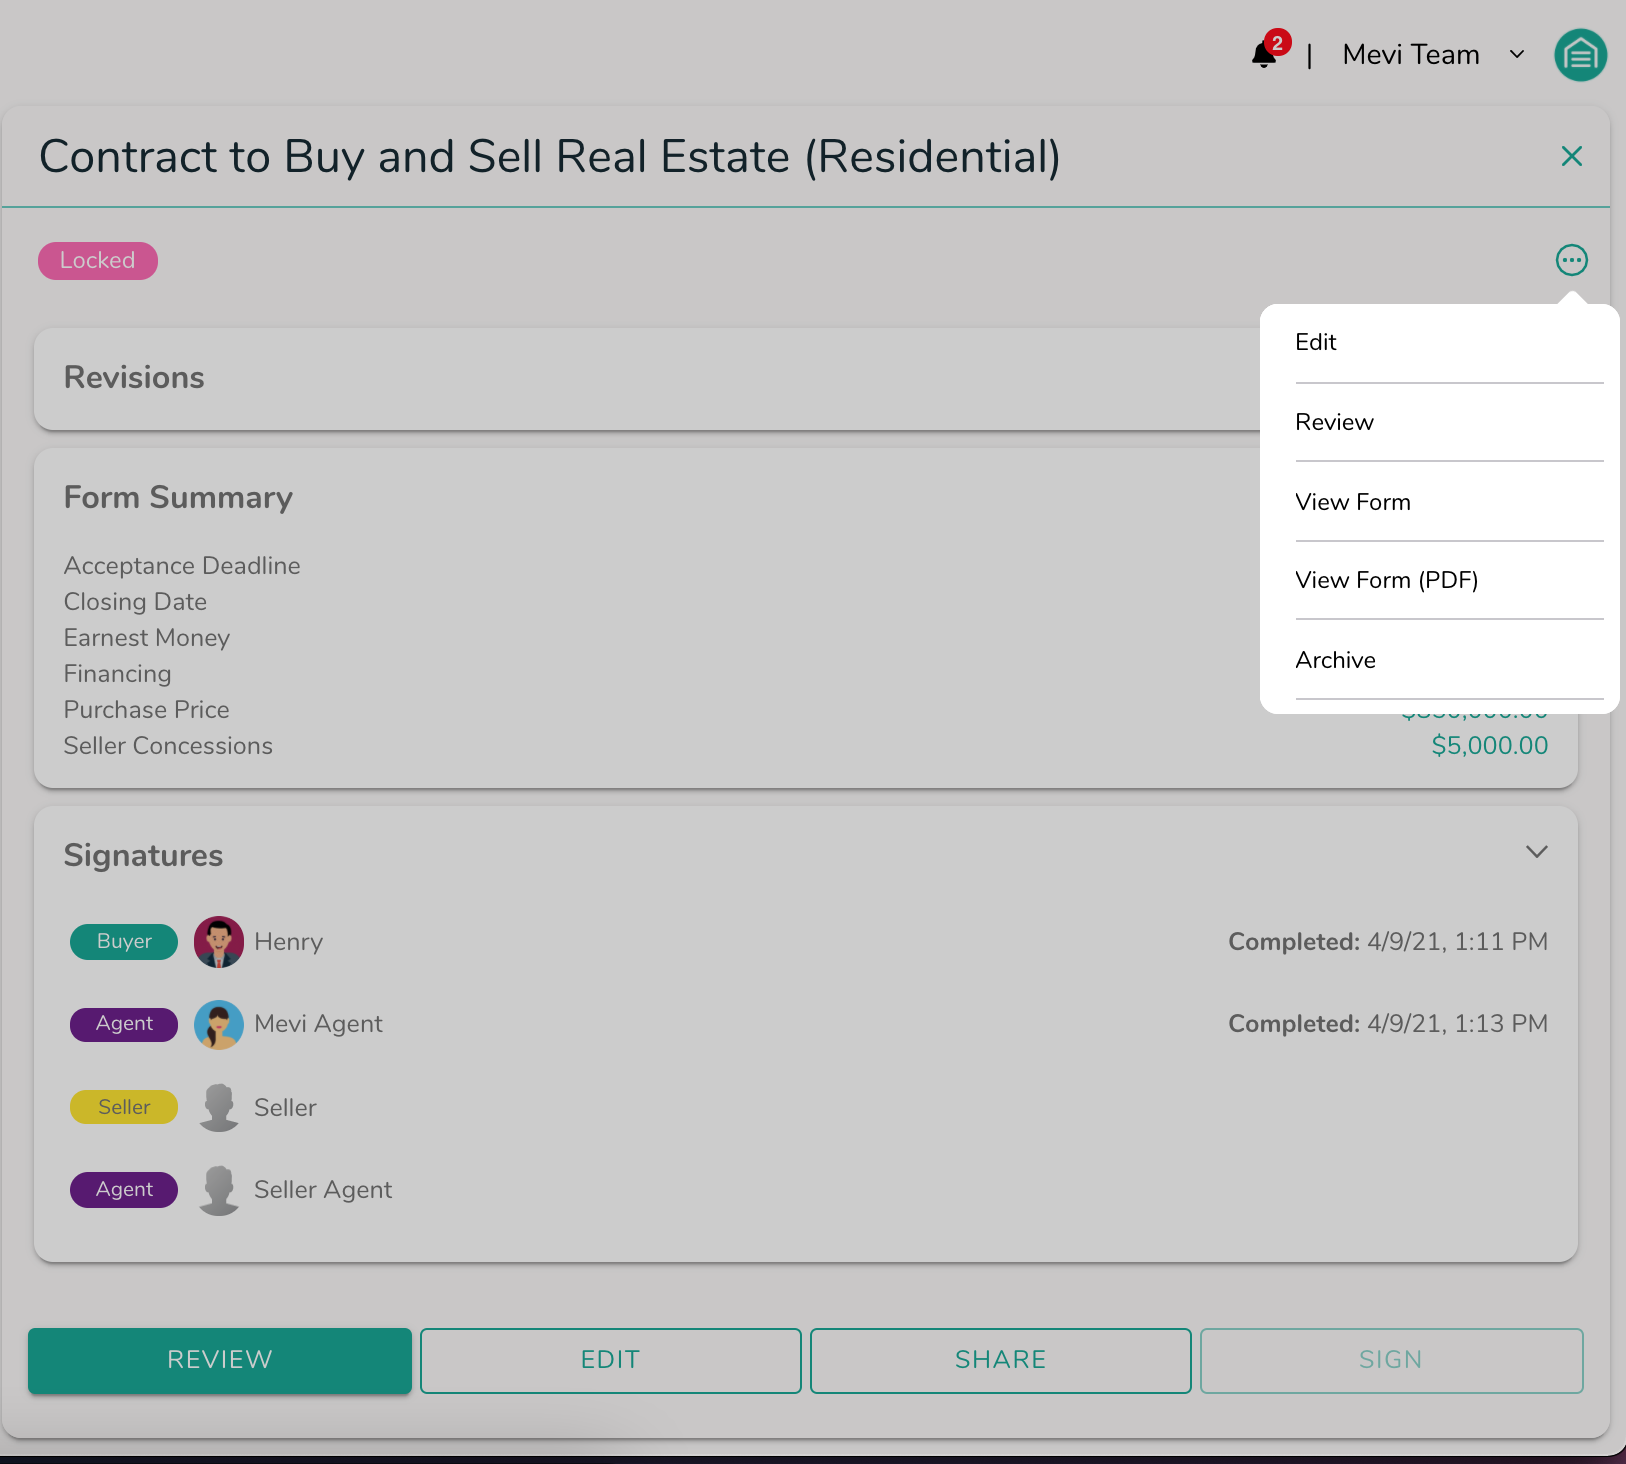The width and height of the screenshot is (1626, 1464).
Task: Click the Seller placeholder avatar
Action: pyautogui.click(x=219, y=1107)
